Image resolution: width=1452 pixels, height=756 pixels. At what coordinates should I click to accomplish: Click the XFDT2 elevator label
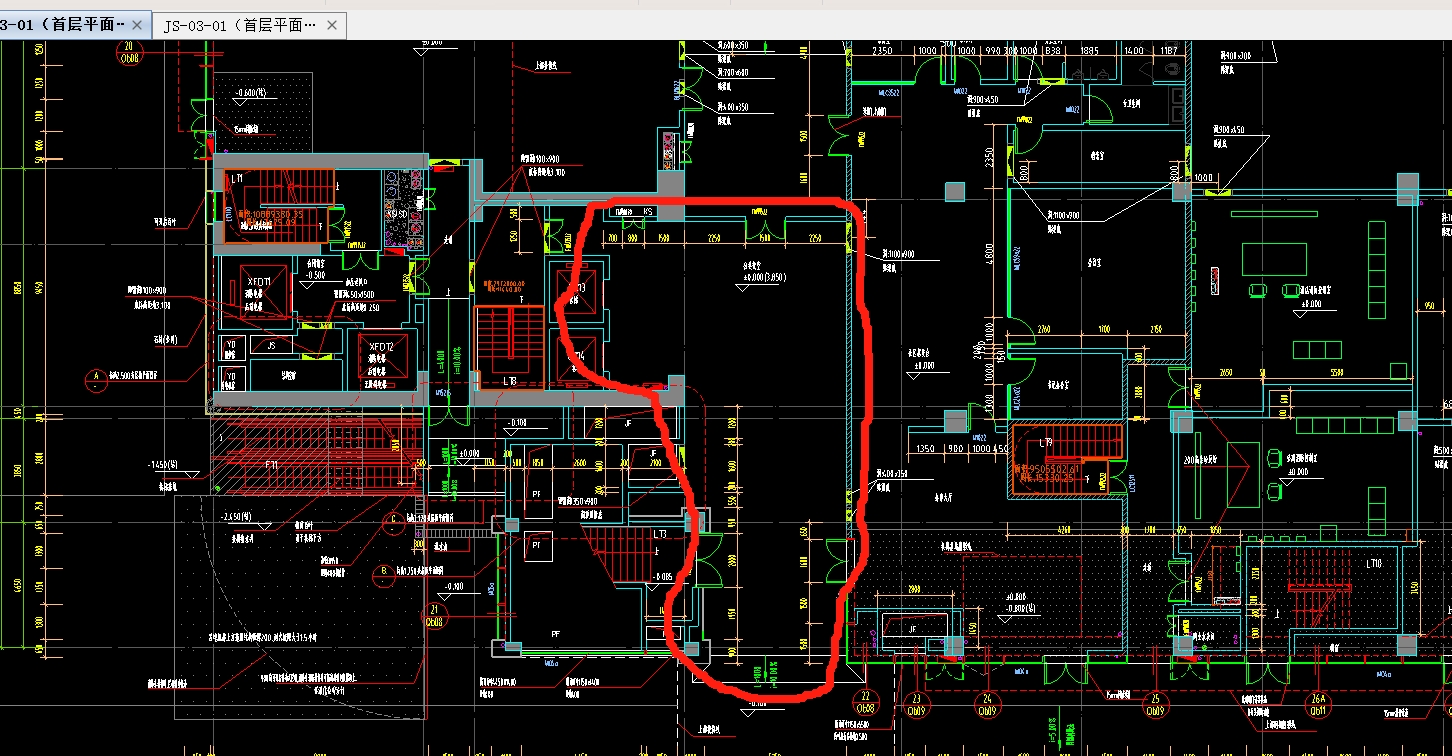tap(382, 346)
